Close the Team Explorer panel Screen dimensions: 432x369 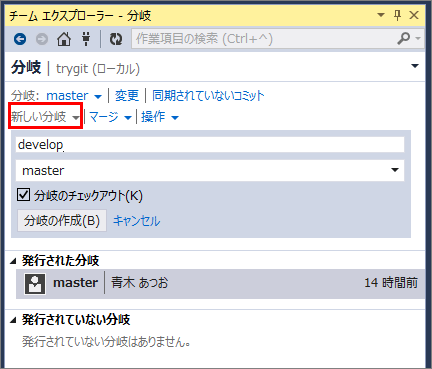(x=414, y=15)
